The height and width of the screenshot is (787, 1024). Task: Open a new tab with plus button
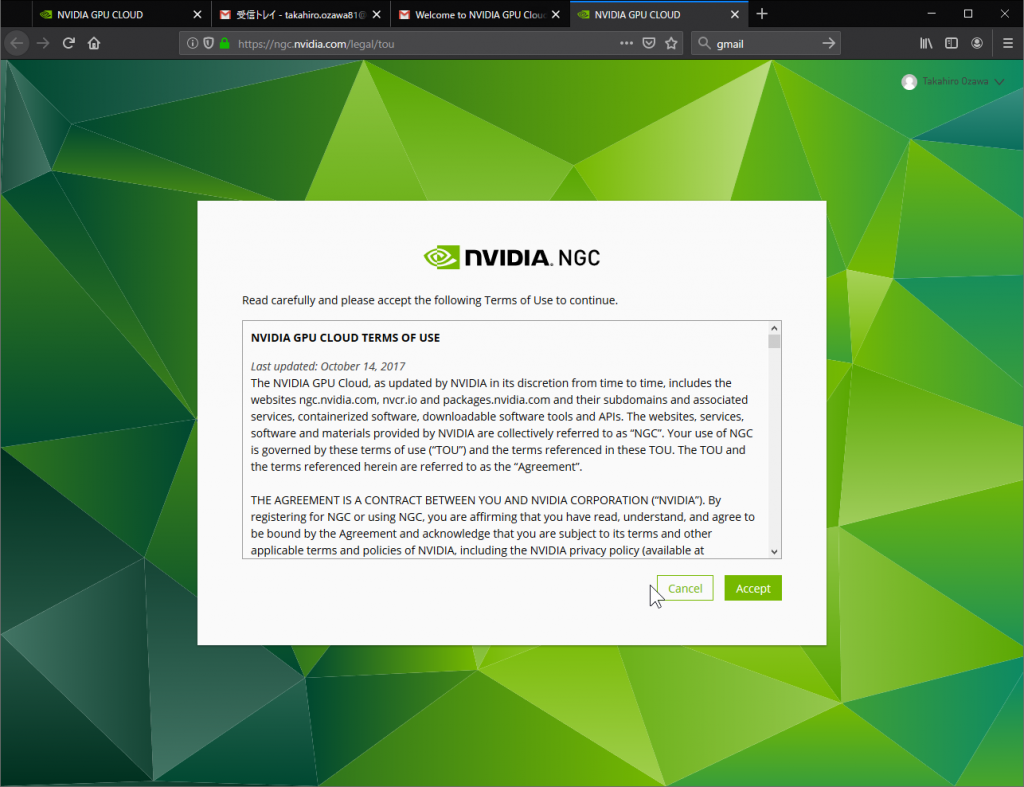(762, 14)
